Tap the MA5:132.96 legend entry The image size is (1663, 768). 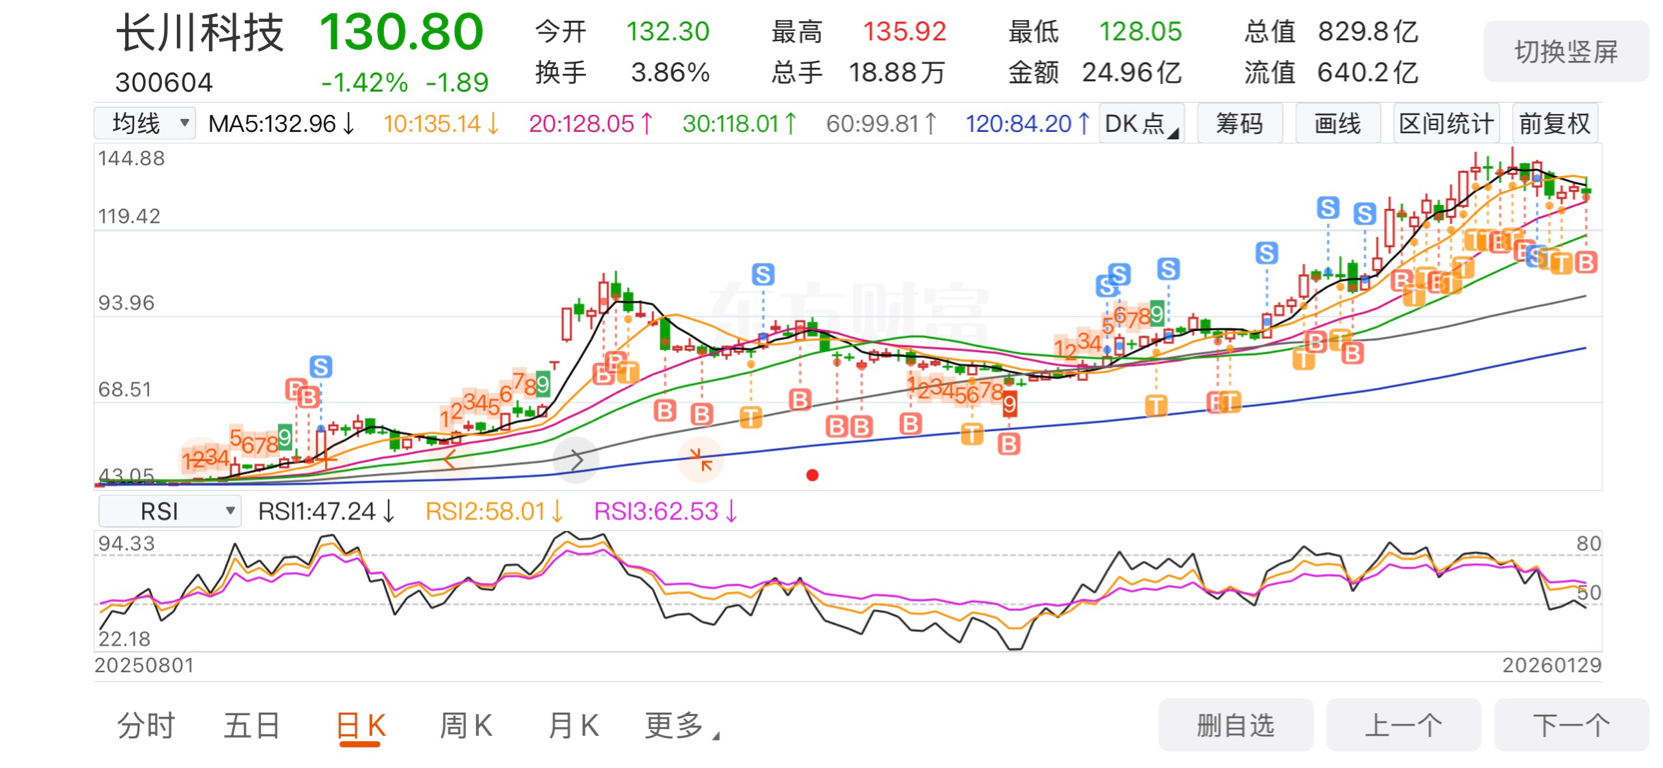(281, 124)
